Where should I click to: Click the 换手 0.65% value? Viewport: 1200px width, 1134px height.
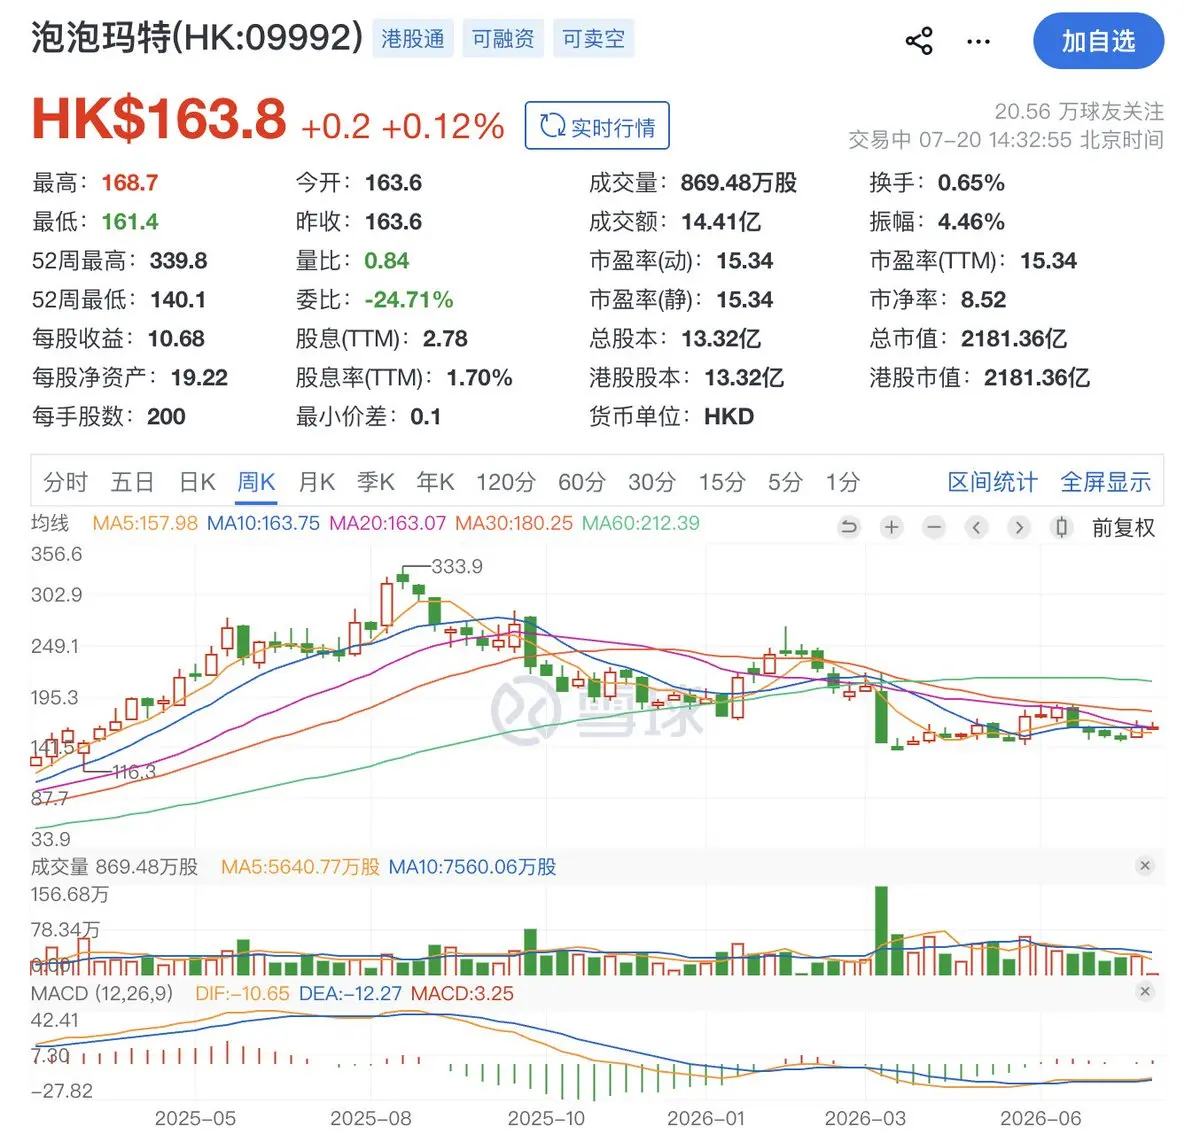[x=971, y=183]
